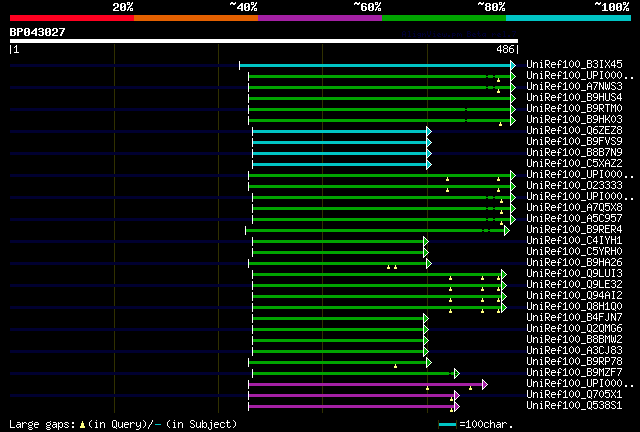
Task: Click the UniRef100_Q538S1 label
Action: (574, 406)
